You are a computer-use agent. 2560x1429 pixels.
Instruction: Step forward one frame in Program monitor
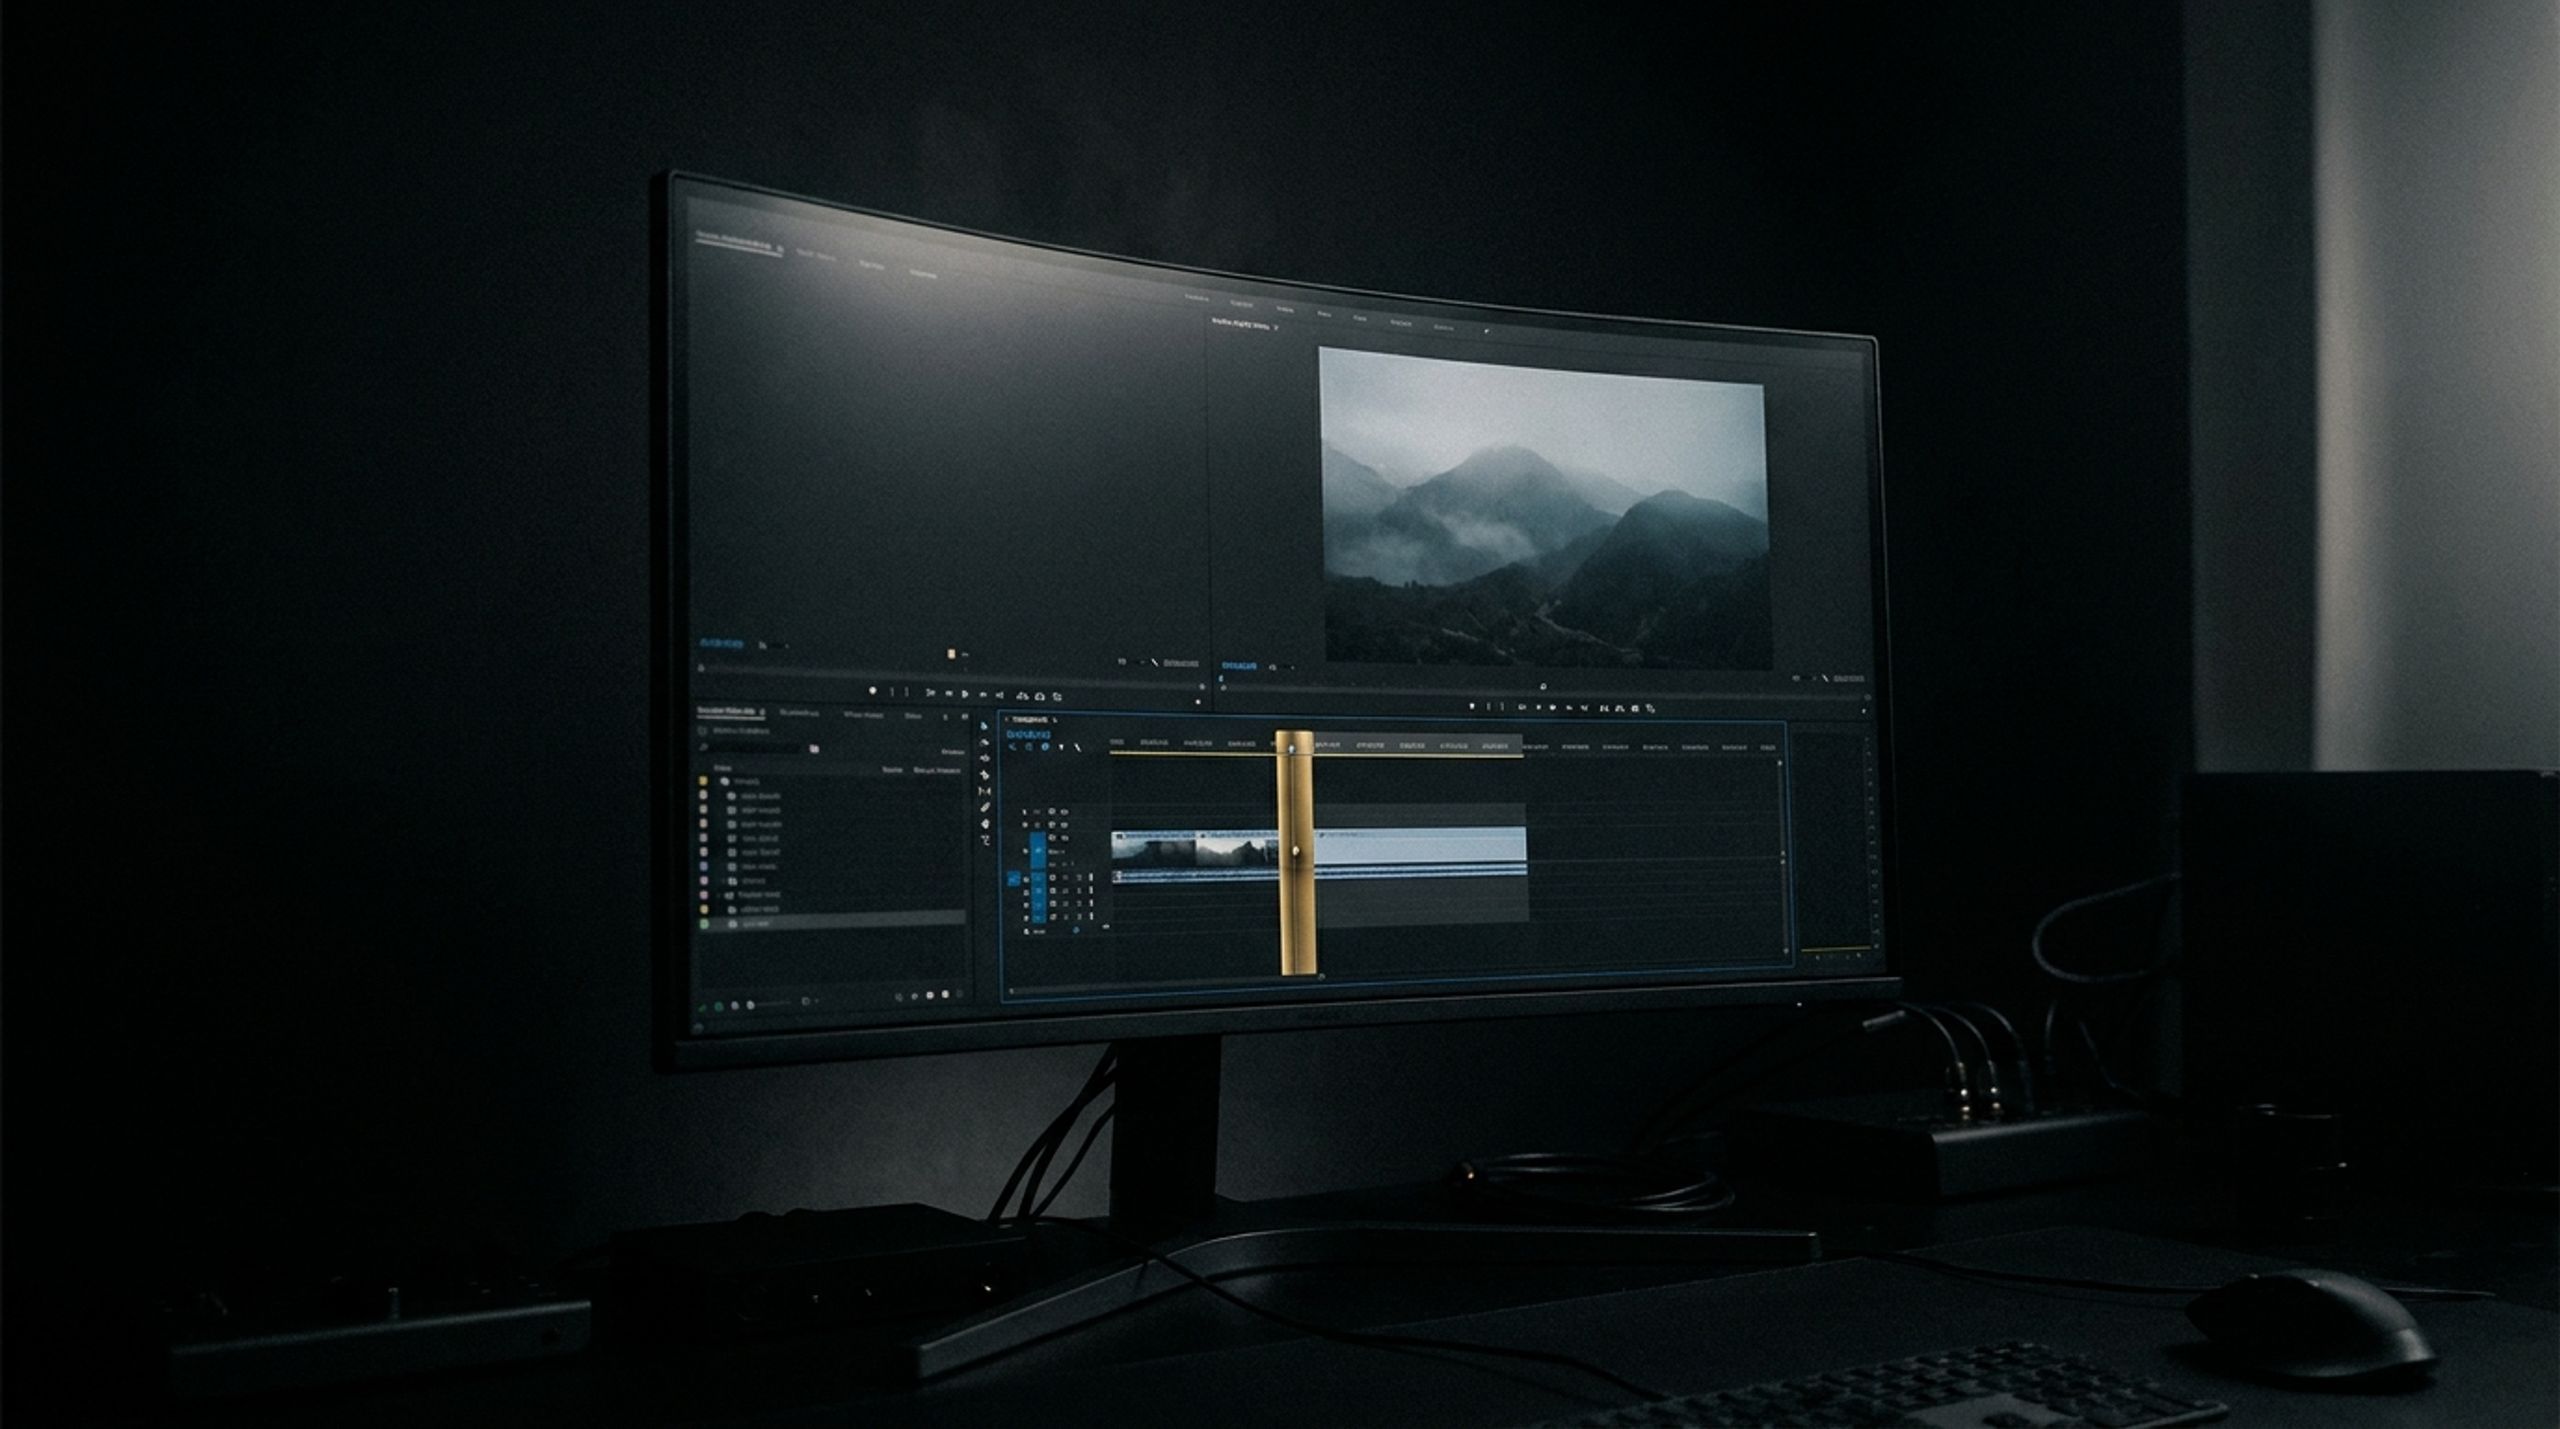[x=1569, y=708]
